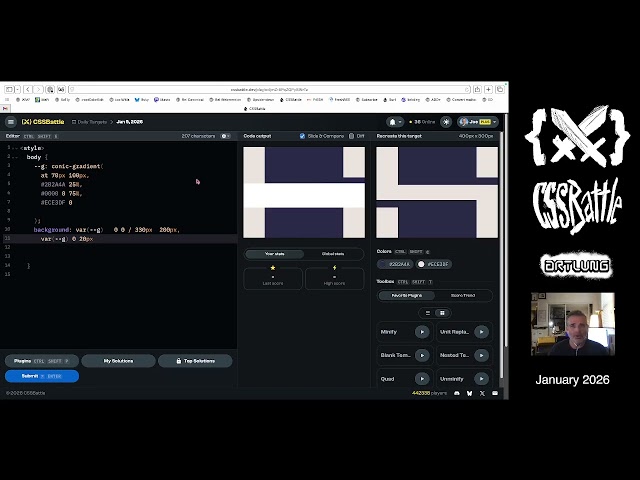Screen dimensions: 640x480
Task: Switch toolbox to list view
Action: point(428,313)
